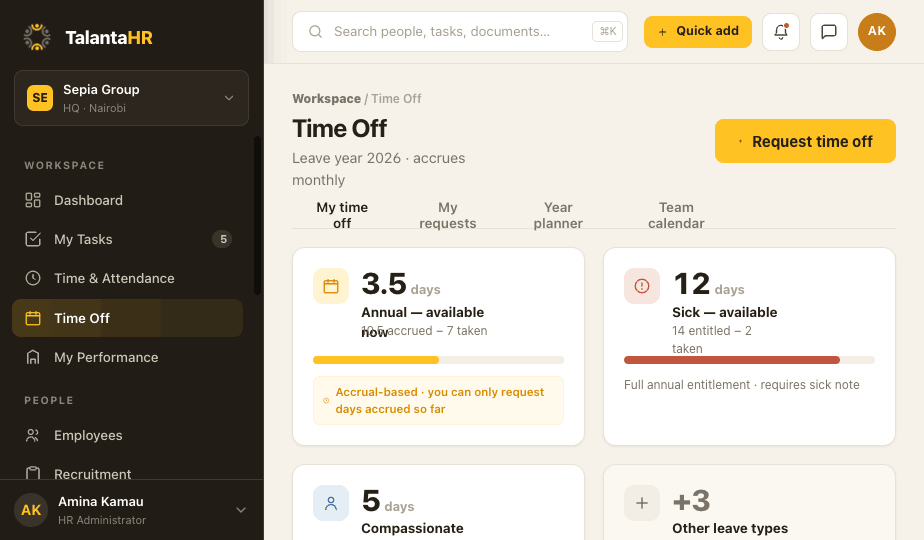Viewport: 924px width, 540px height.
Task: Go to My Tasks in sidebar
Action: (x=127, y=239)
